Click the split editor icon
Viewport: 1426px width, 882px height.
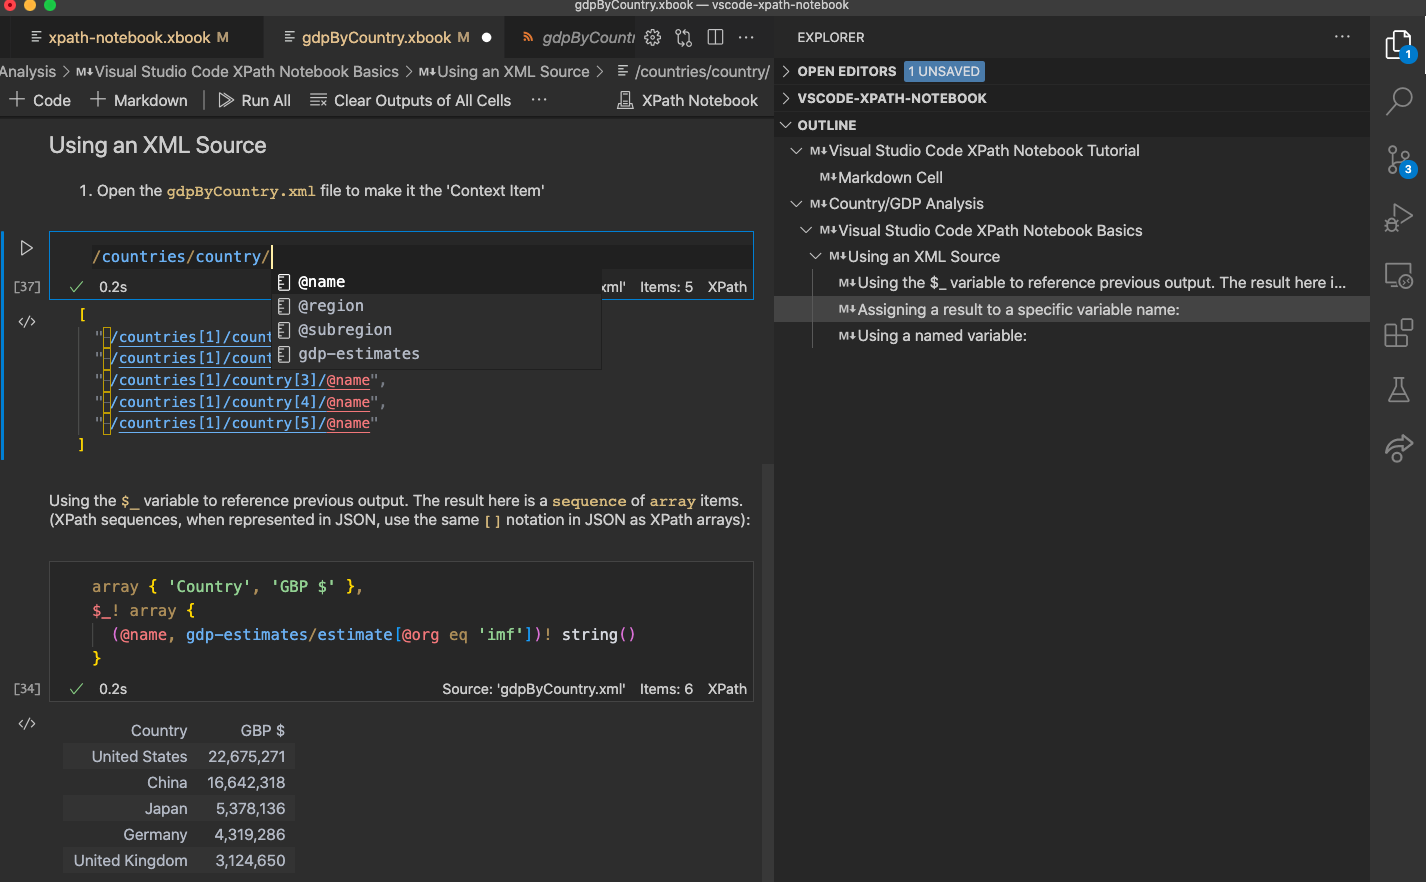point(715,37)
